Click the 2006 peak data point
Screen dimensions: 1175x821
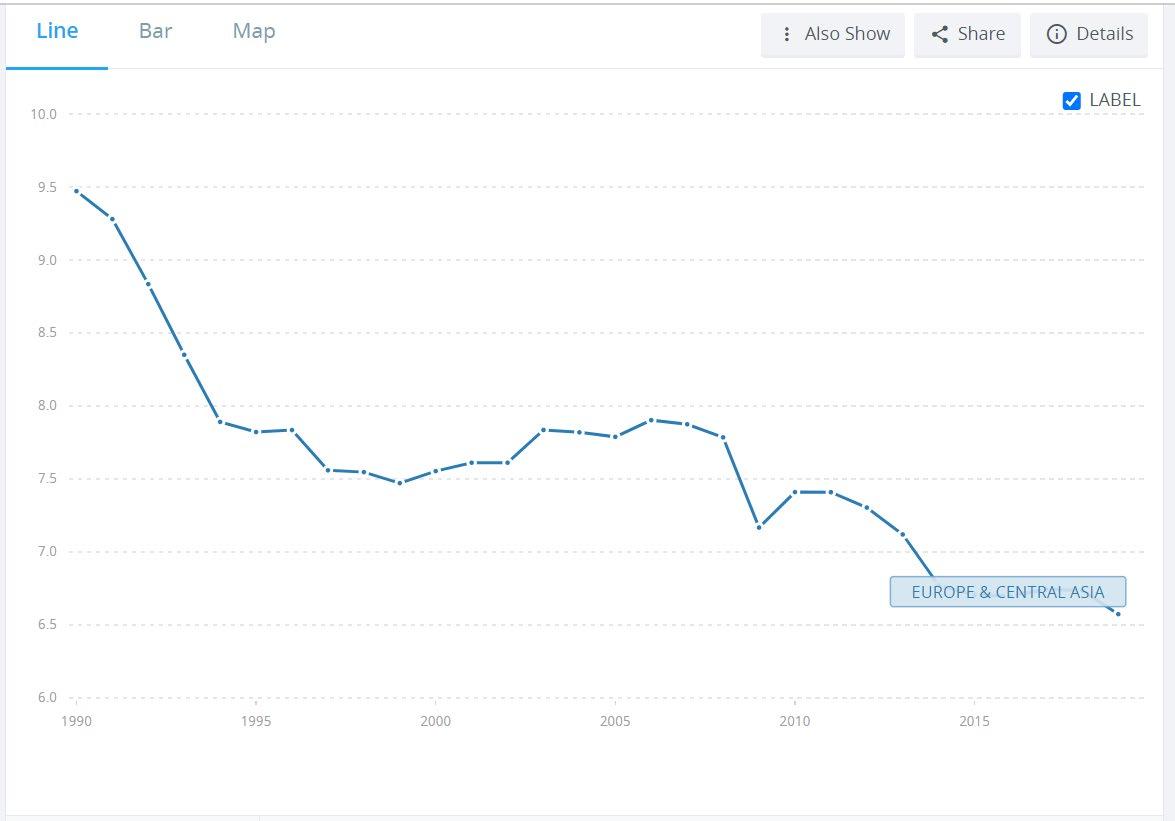651,420
